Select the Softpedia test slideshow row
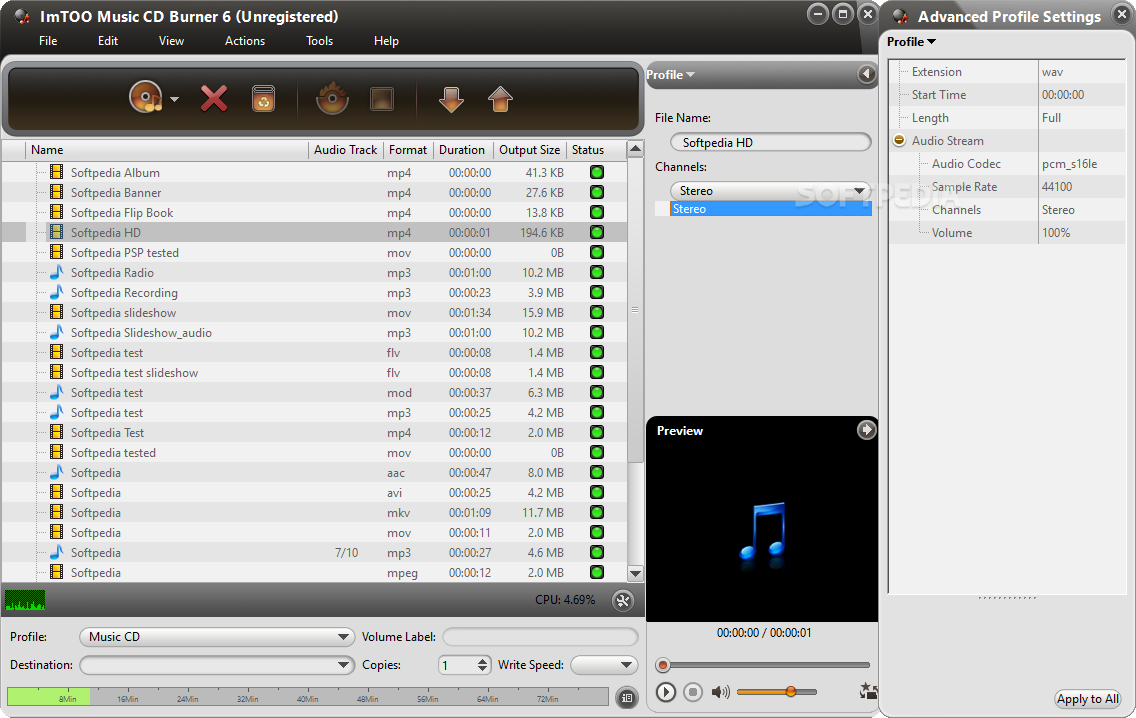1136x718 pixels. coord(314,372)
